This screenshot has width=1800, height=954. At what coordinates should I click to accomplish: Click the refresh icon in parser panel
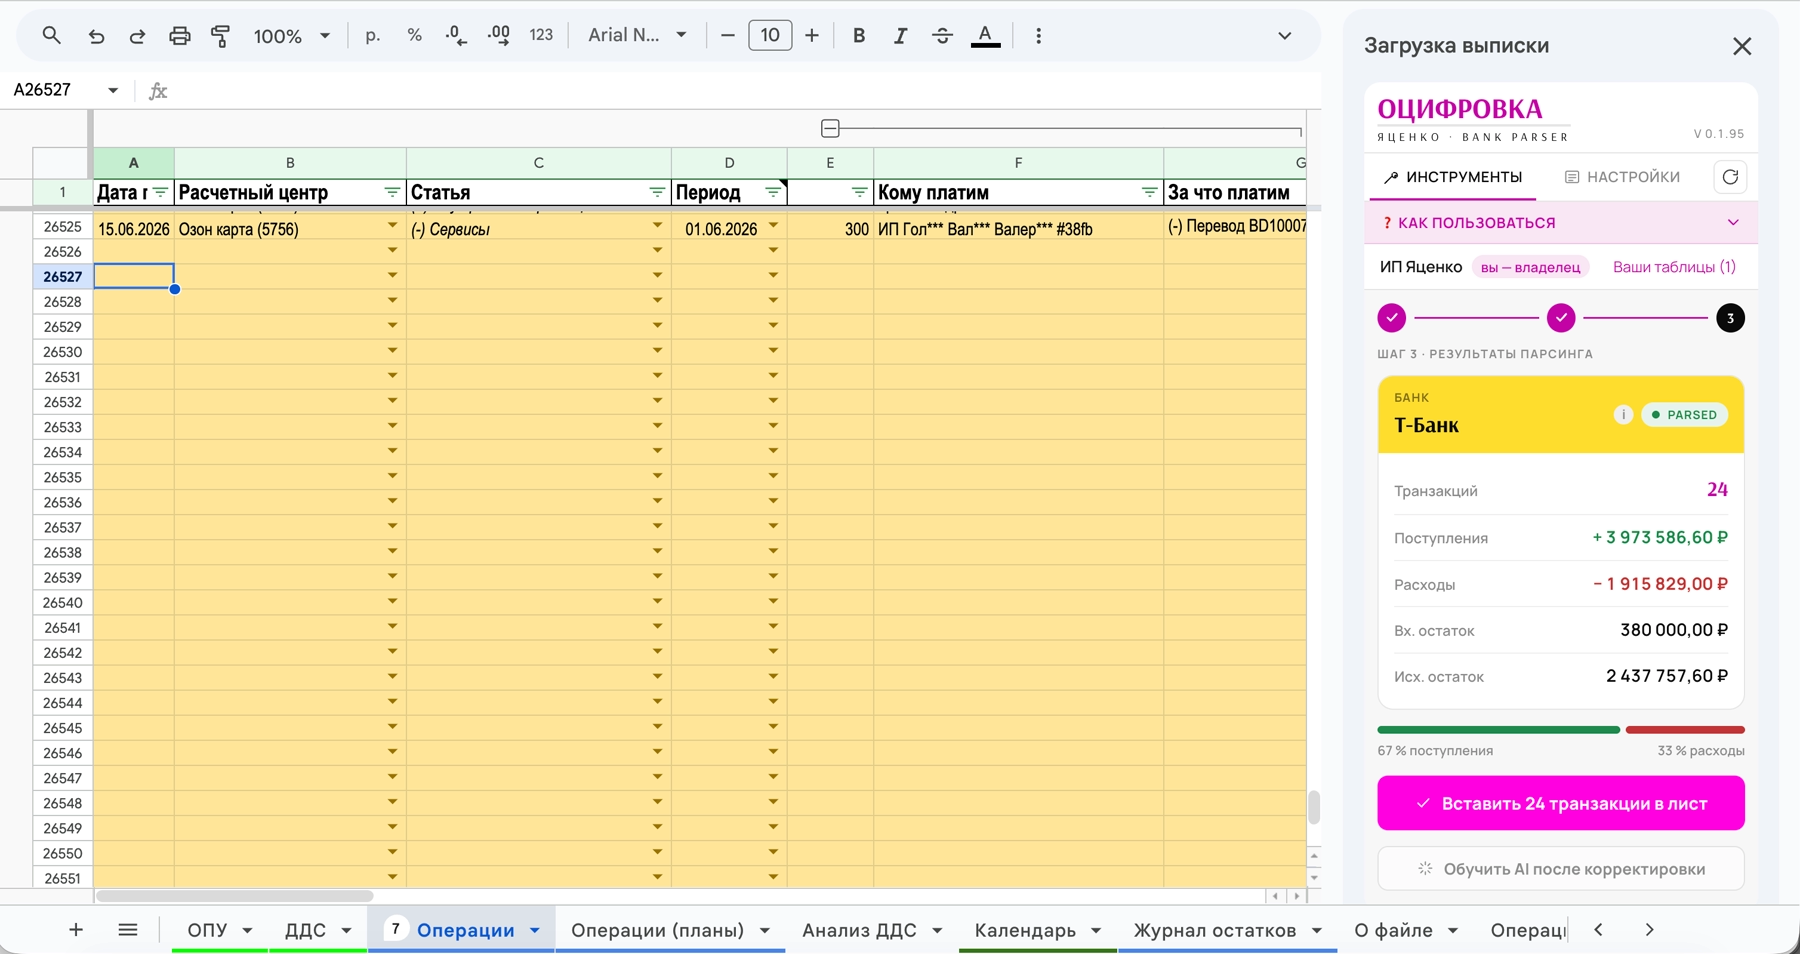(1730, 177)
